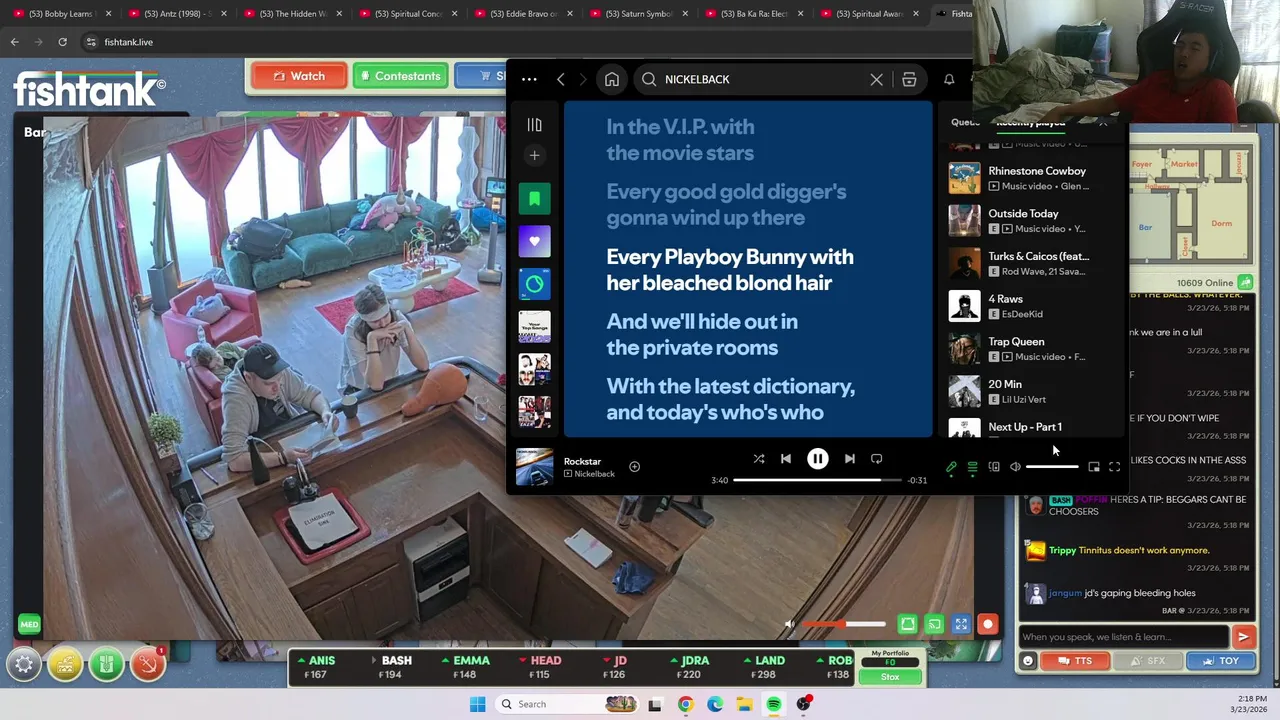Image resolution: width=1280 pixels, height=720 pixels.
Task: Clear the NICKELBACK search text
Action: (876, 79)
